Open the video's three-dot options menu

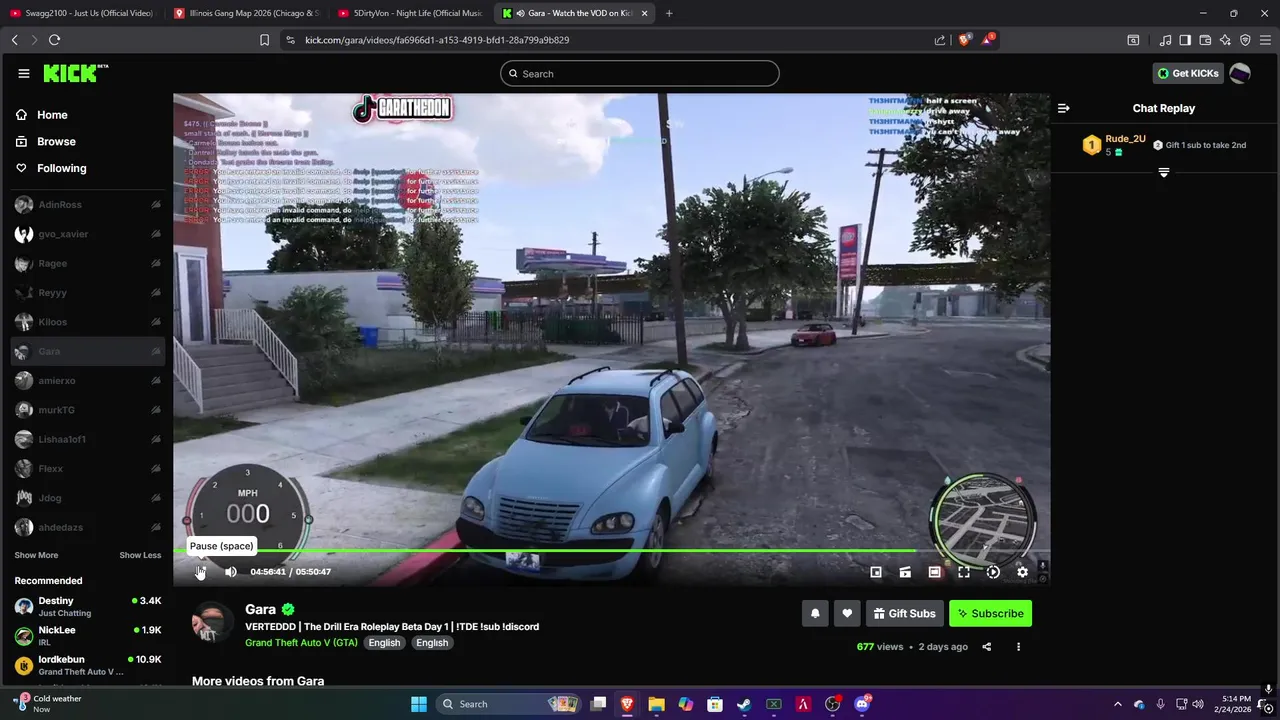(x=1018, y=647)
